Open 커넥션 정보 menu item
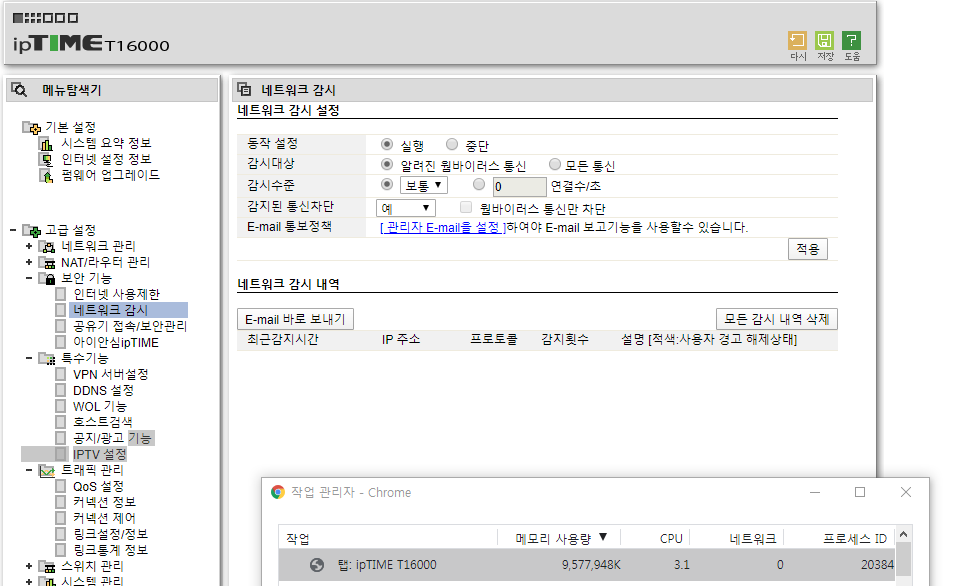Image resolution: width=969 pixels, height=586 pixels. (104, 503)
